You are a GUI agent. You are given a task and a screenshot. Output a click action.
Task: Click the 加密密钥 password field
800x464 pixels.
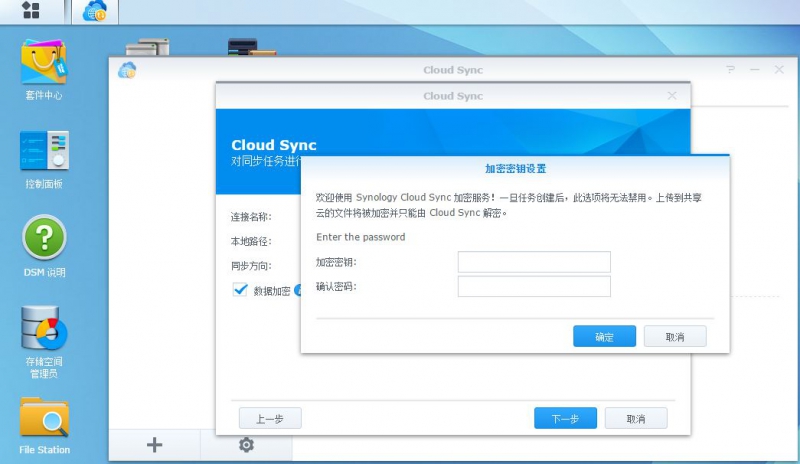click(x=534, y=262)
